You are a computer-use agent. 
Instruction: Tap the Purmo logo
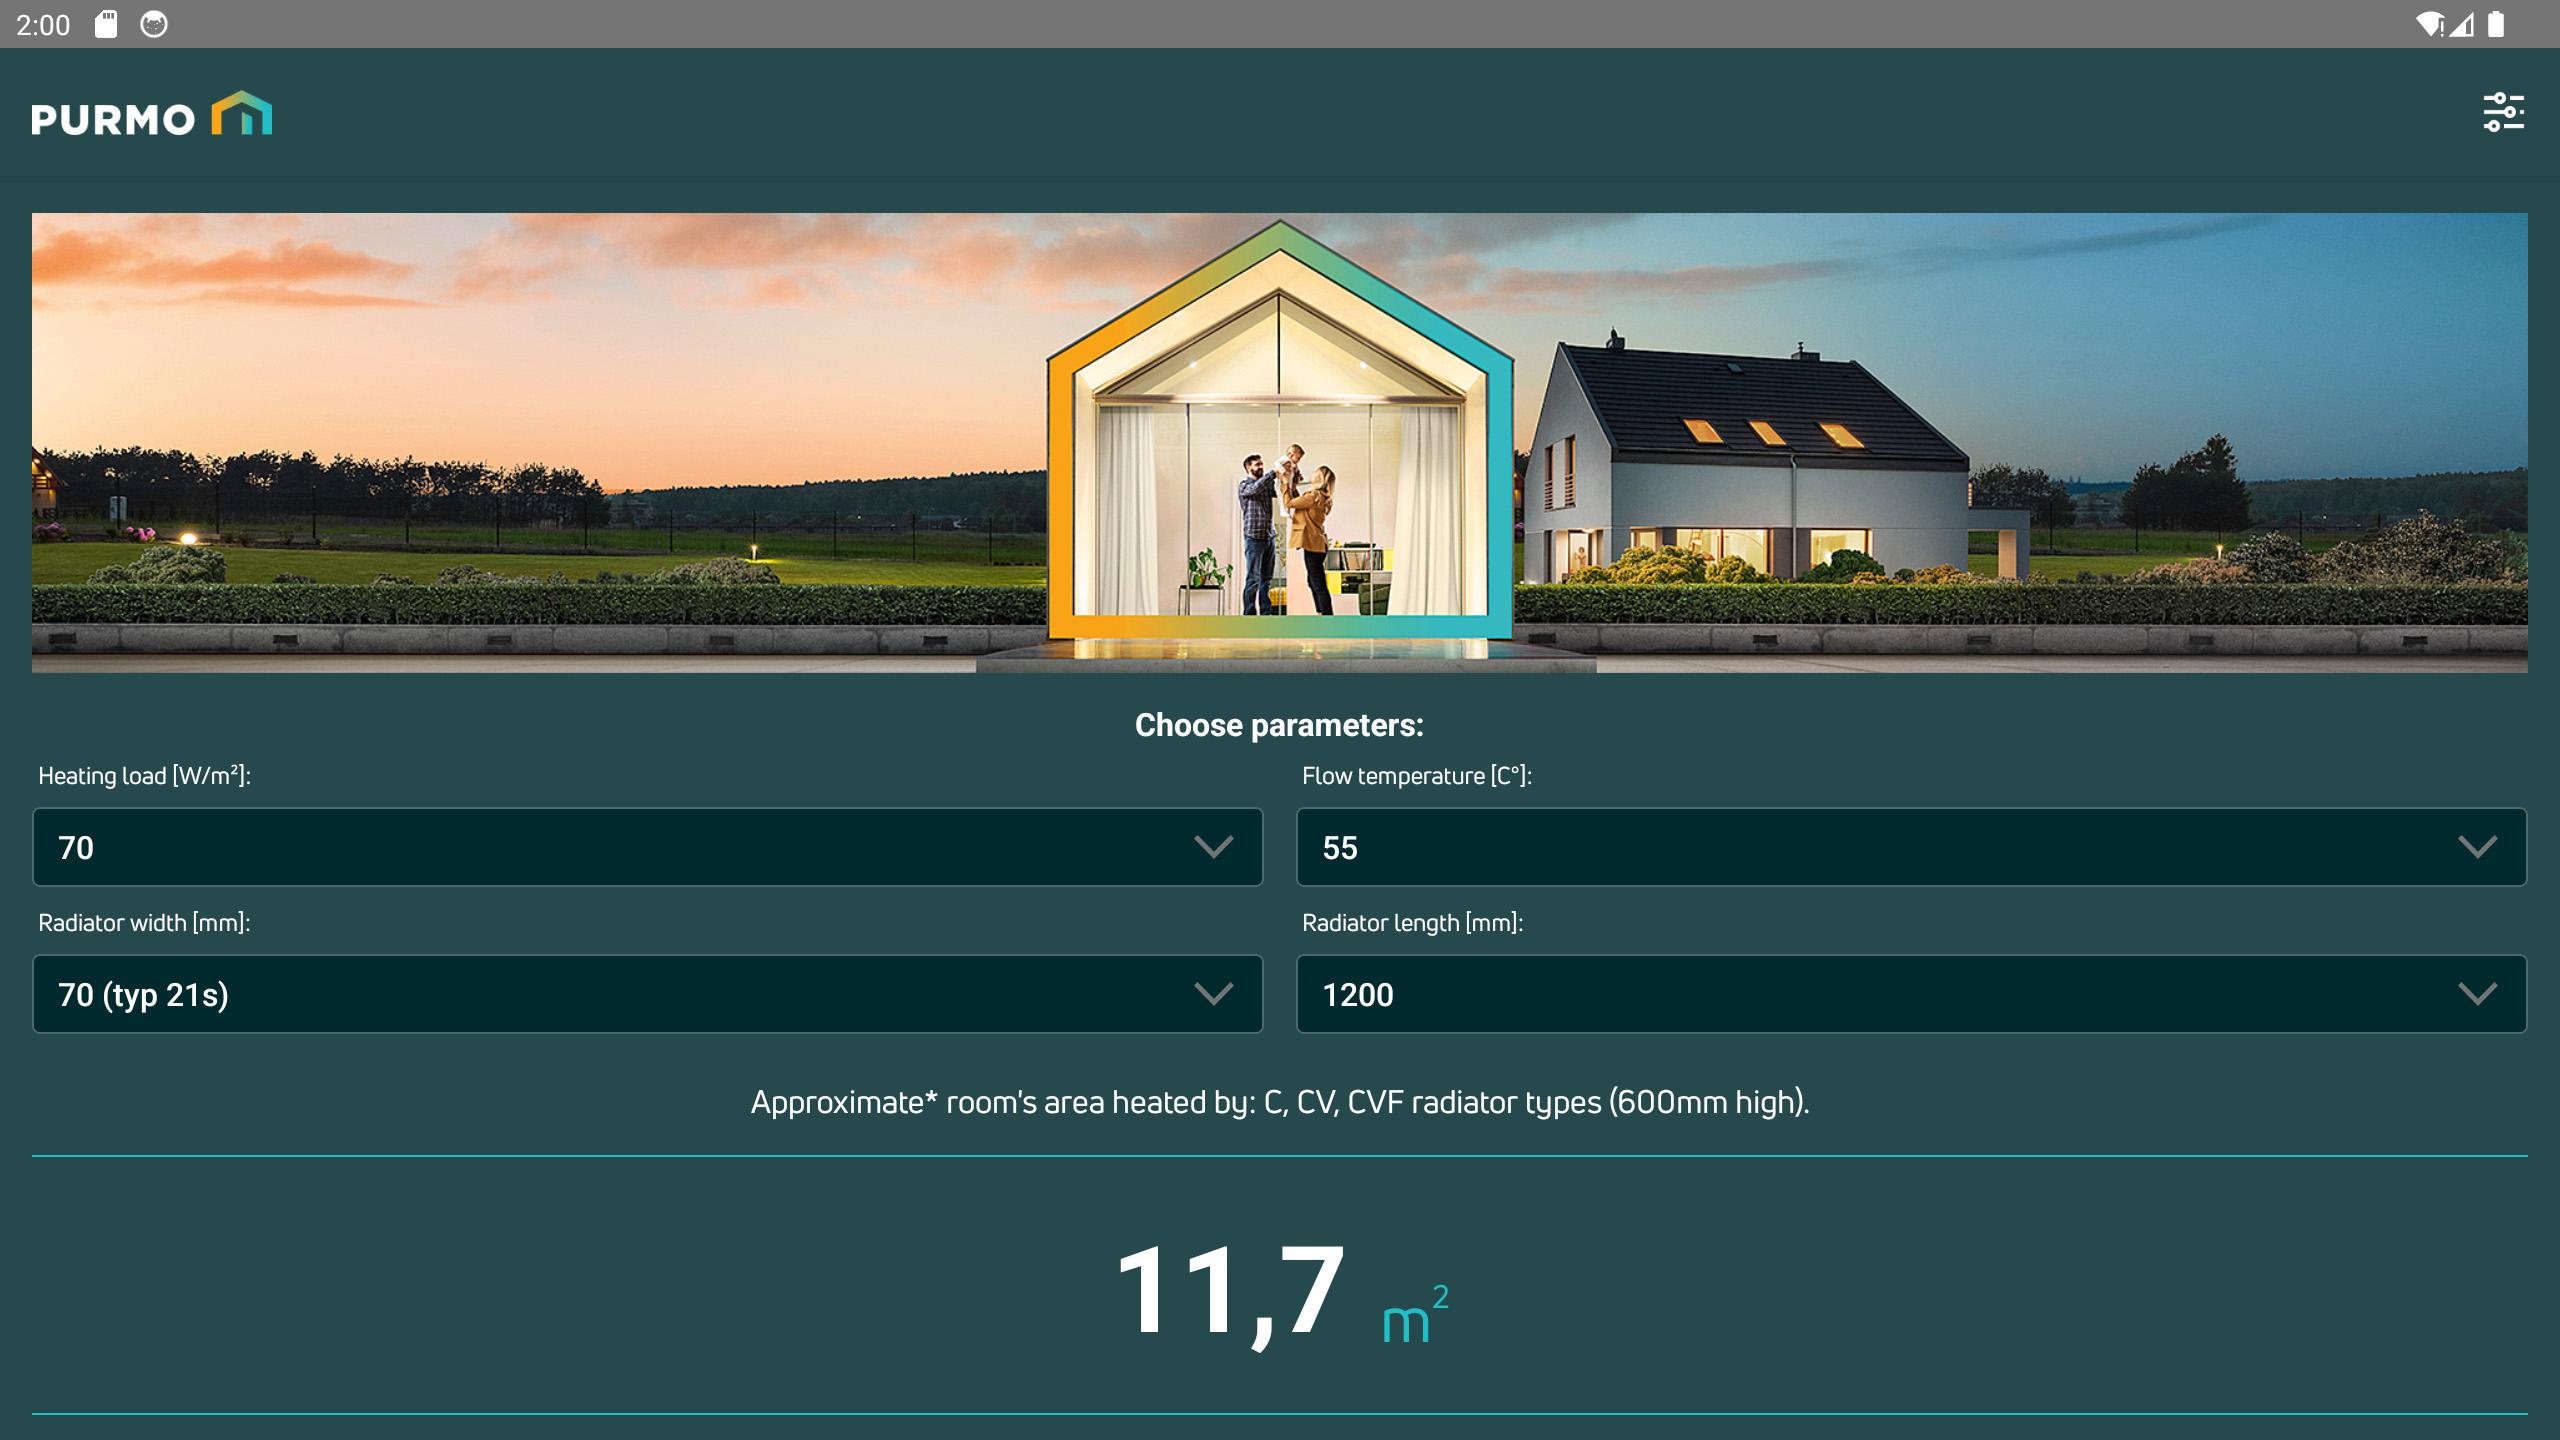[x=152, y=113]
